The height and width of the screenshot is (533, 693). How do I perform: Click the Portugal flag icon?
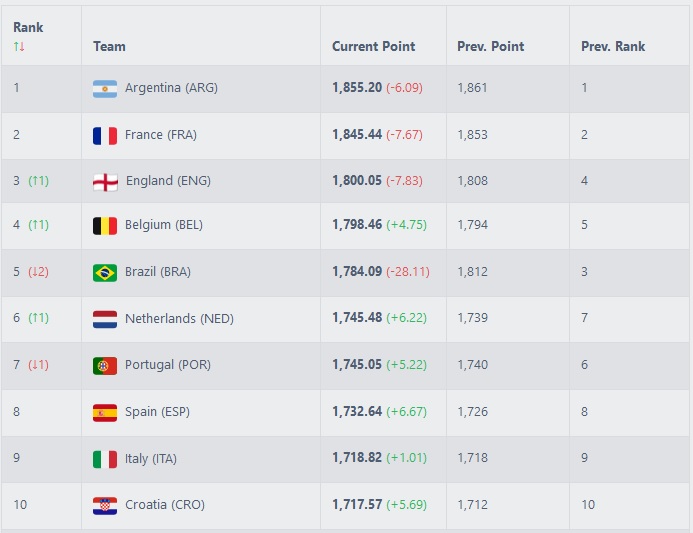105,366
